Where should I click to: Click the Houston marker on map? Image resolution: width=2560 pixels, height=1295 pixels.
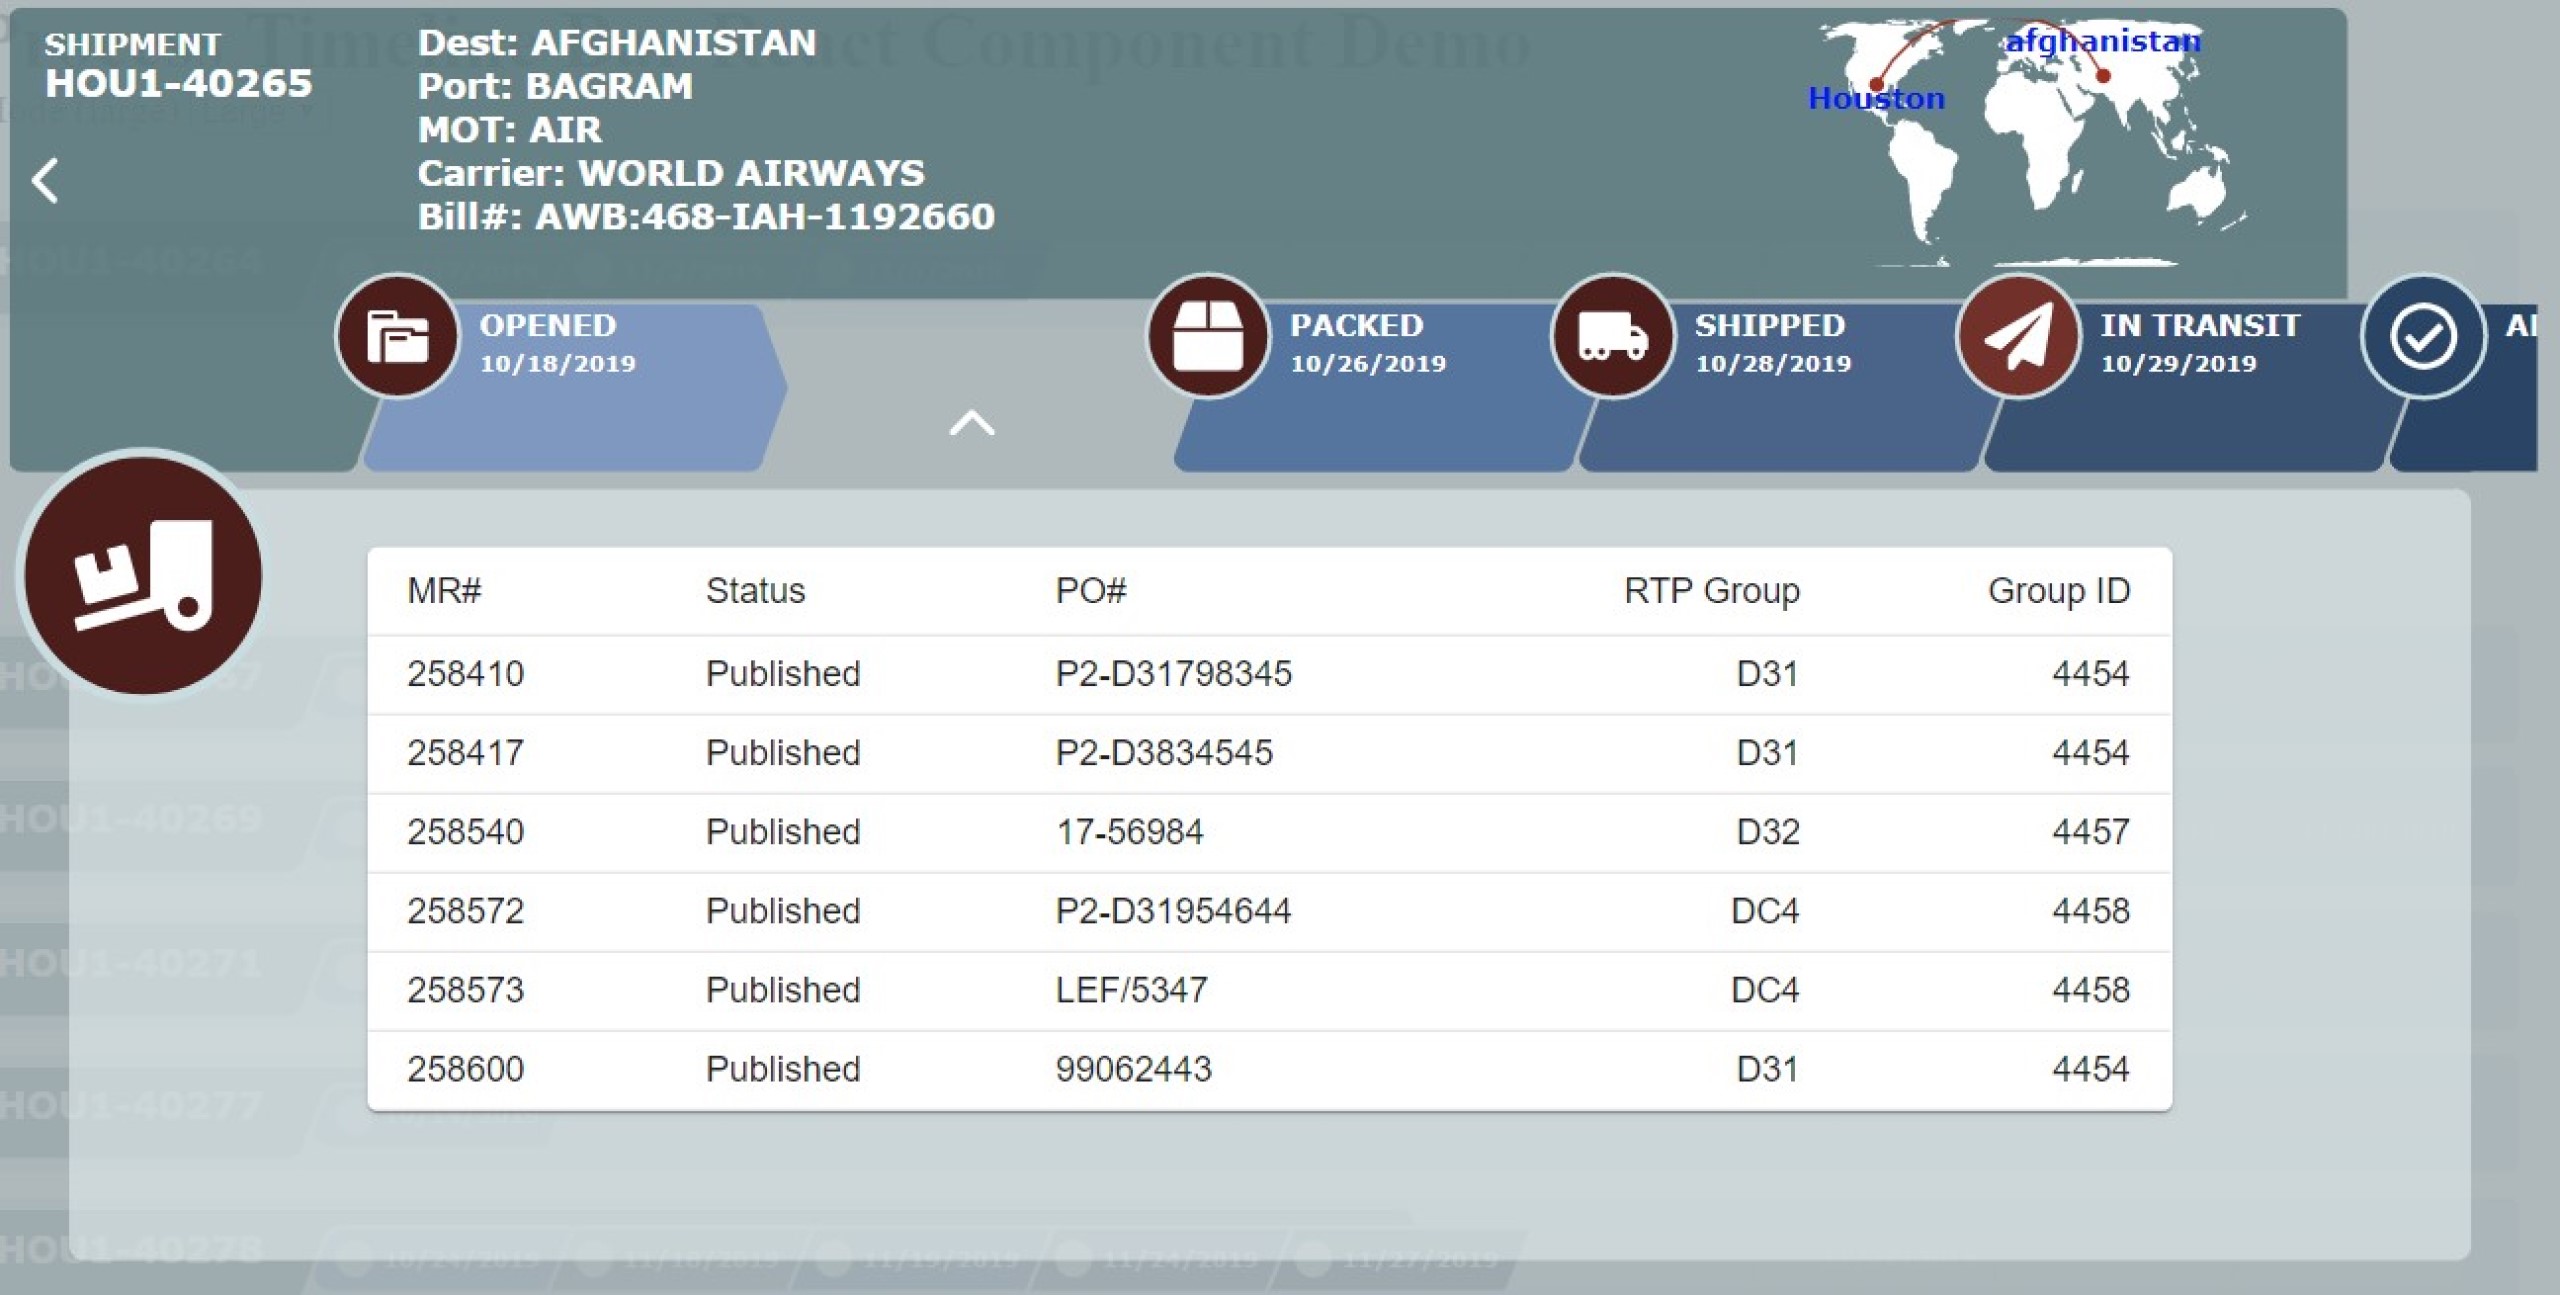(x=1876, y=85)
